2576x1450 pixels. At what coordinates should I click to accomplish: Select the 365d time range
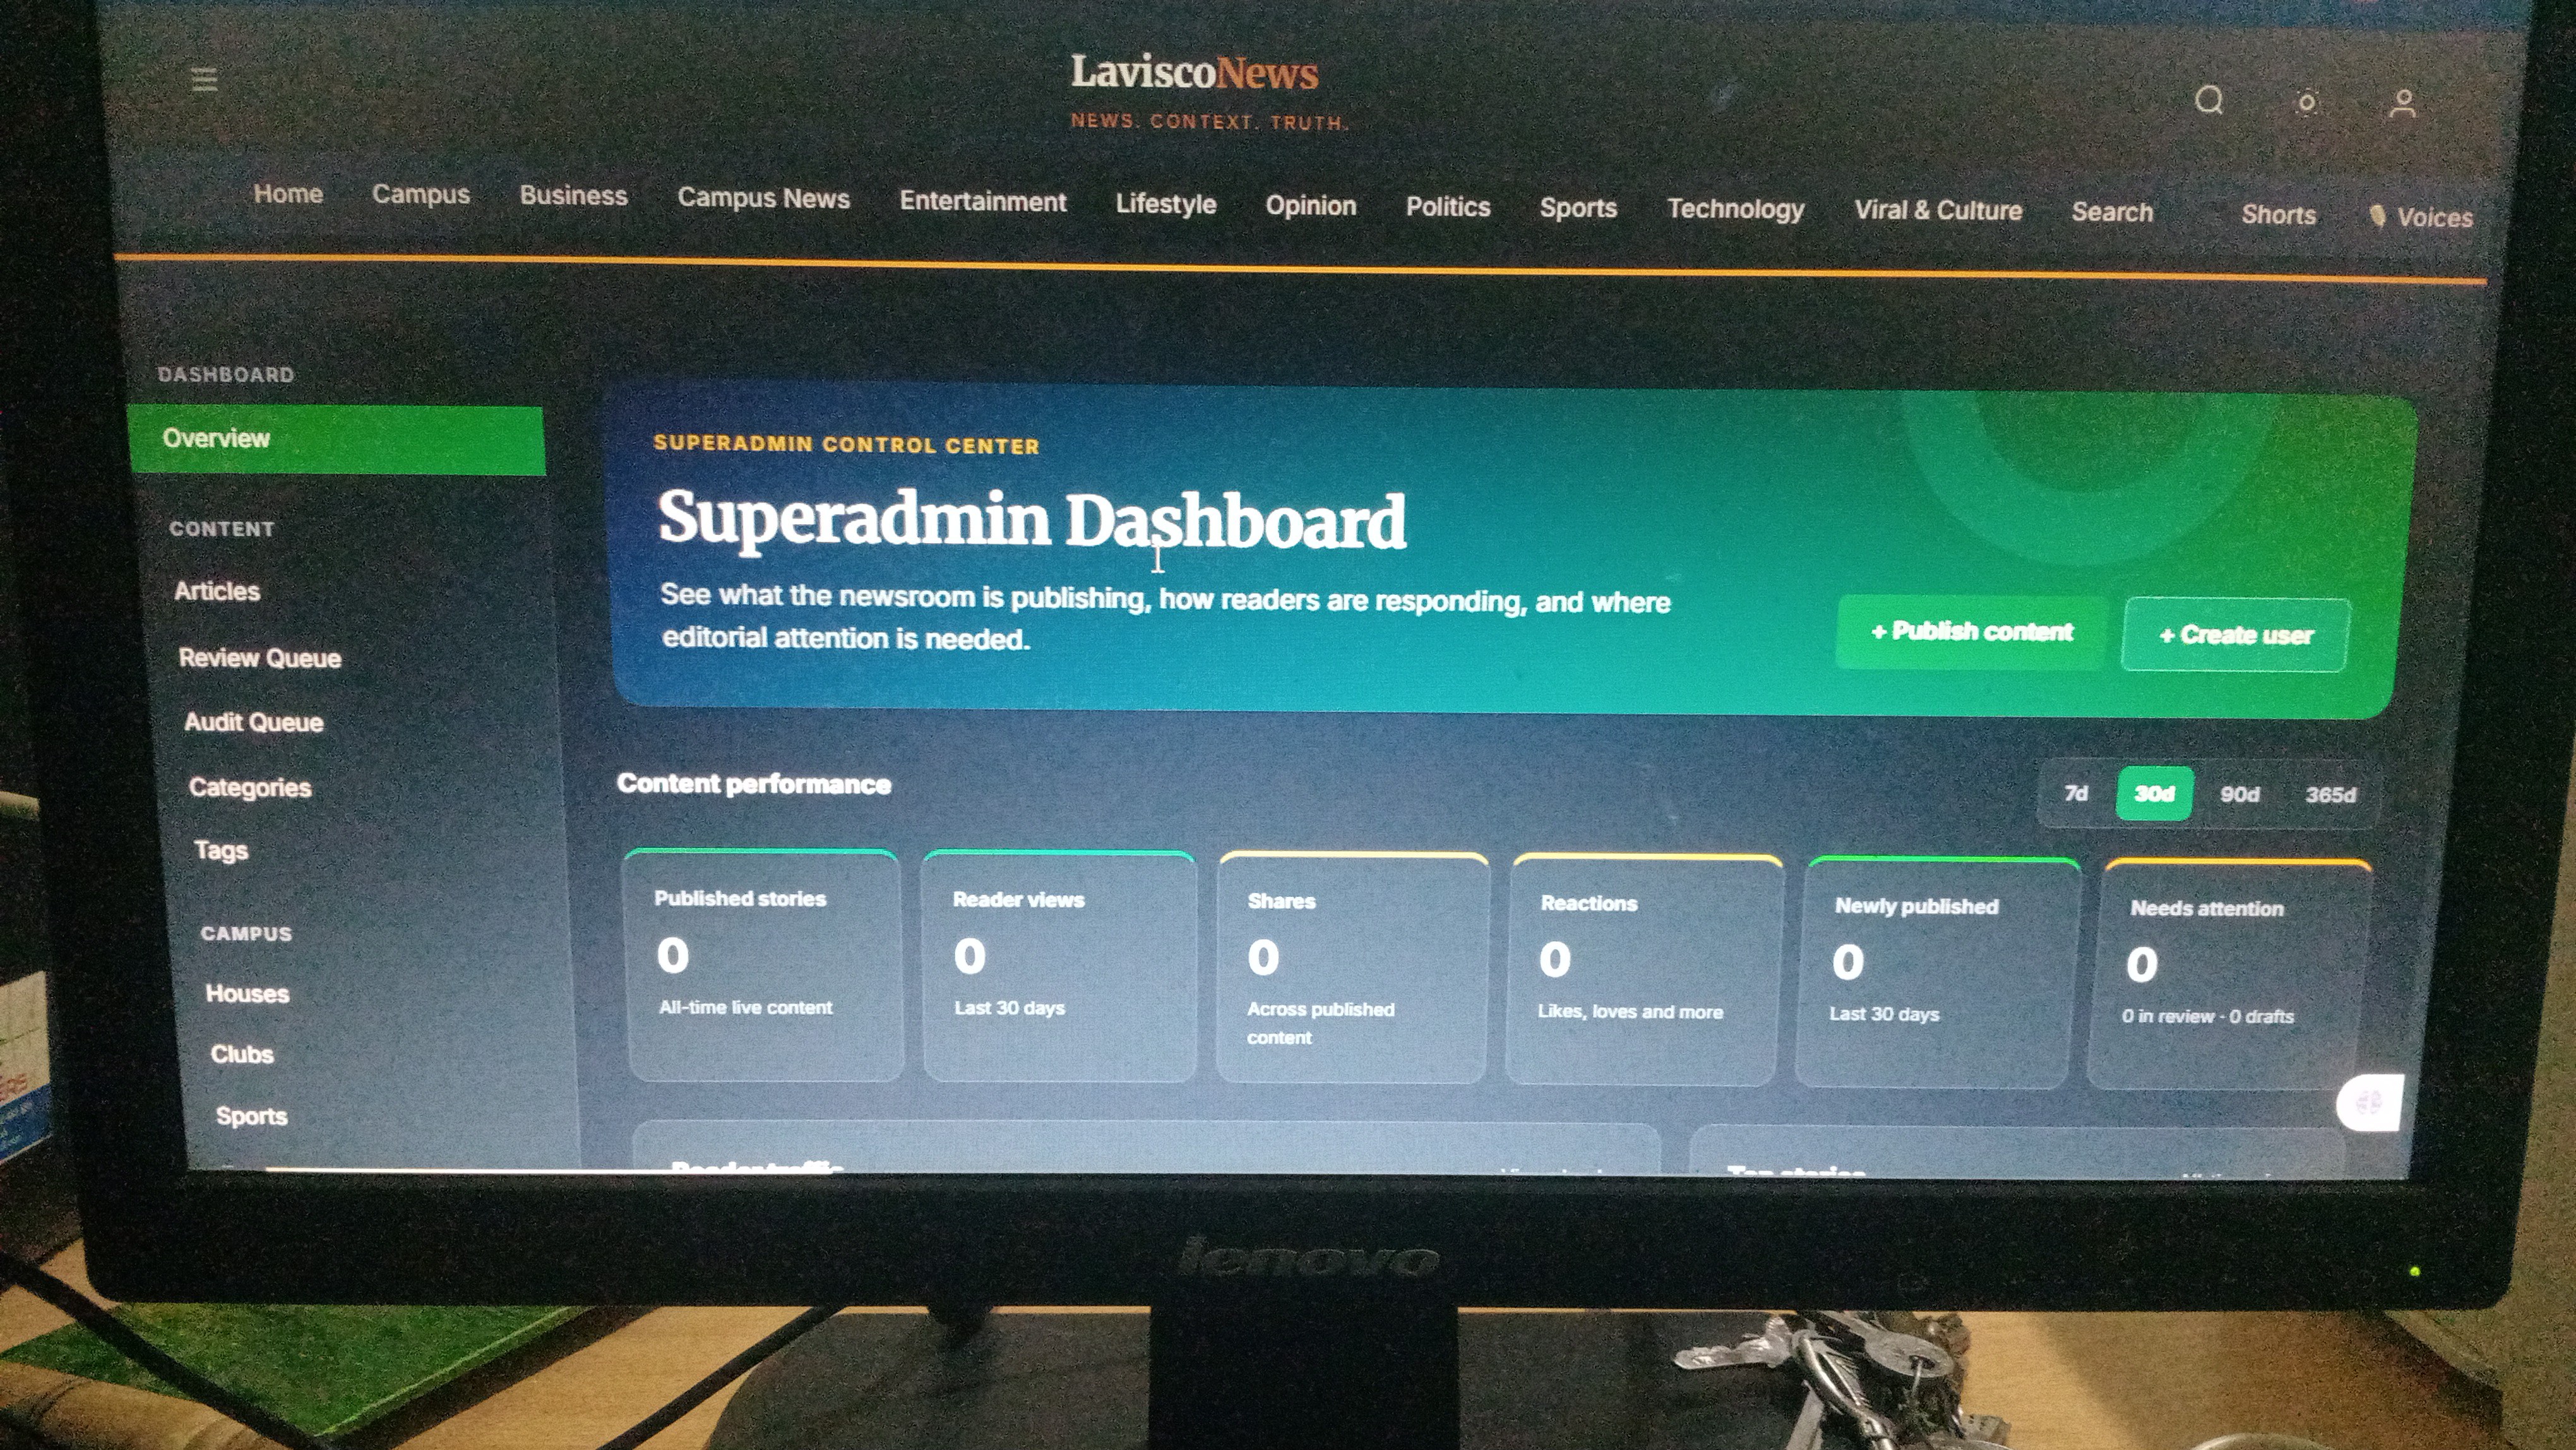[2330, 796]
